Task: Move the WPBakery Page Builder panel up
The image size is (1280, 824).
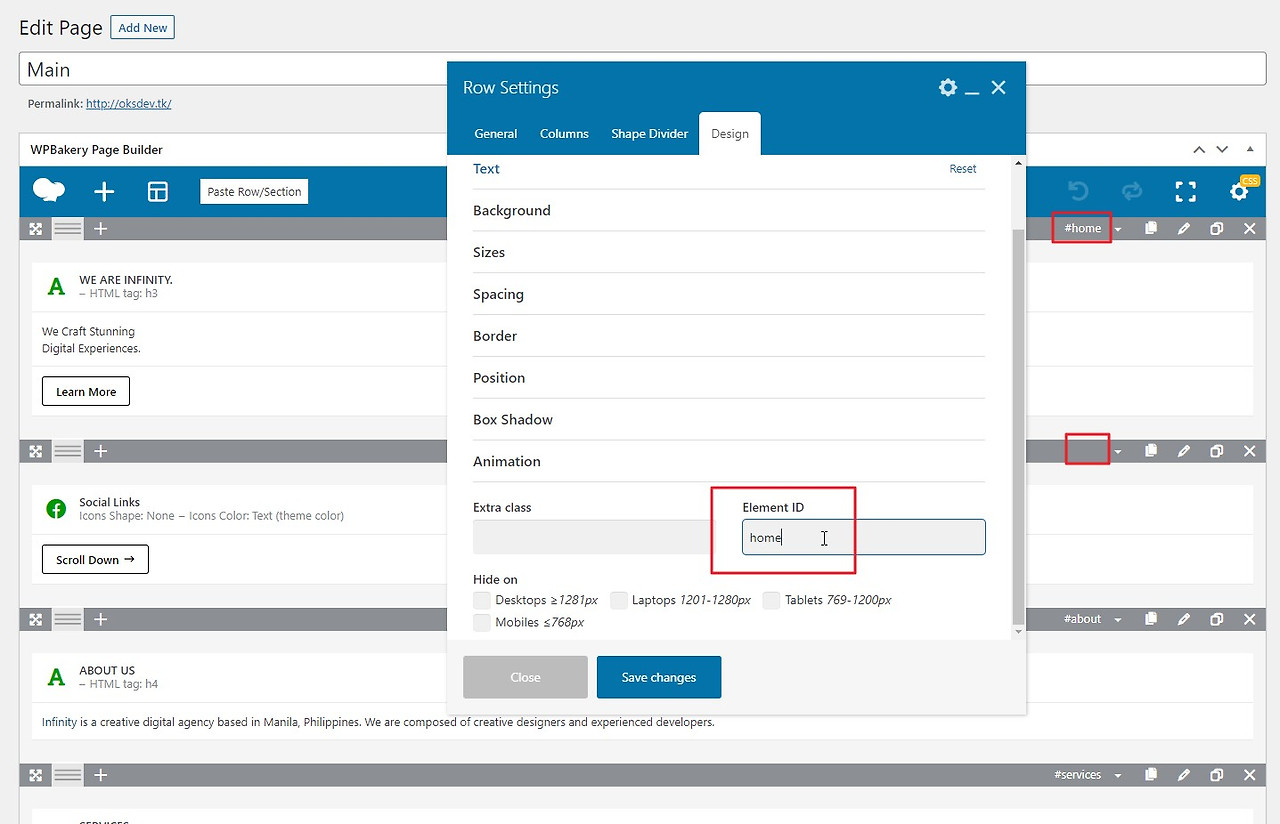Action: point(1199,150)
